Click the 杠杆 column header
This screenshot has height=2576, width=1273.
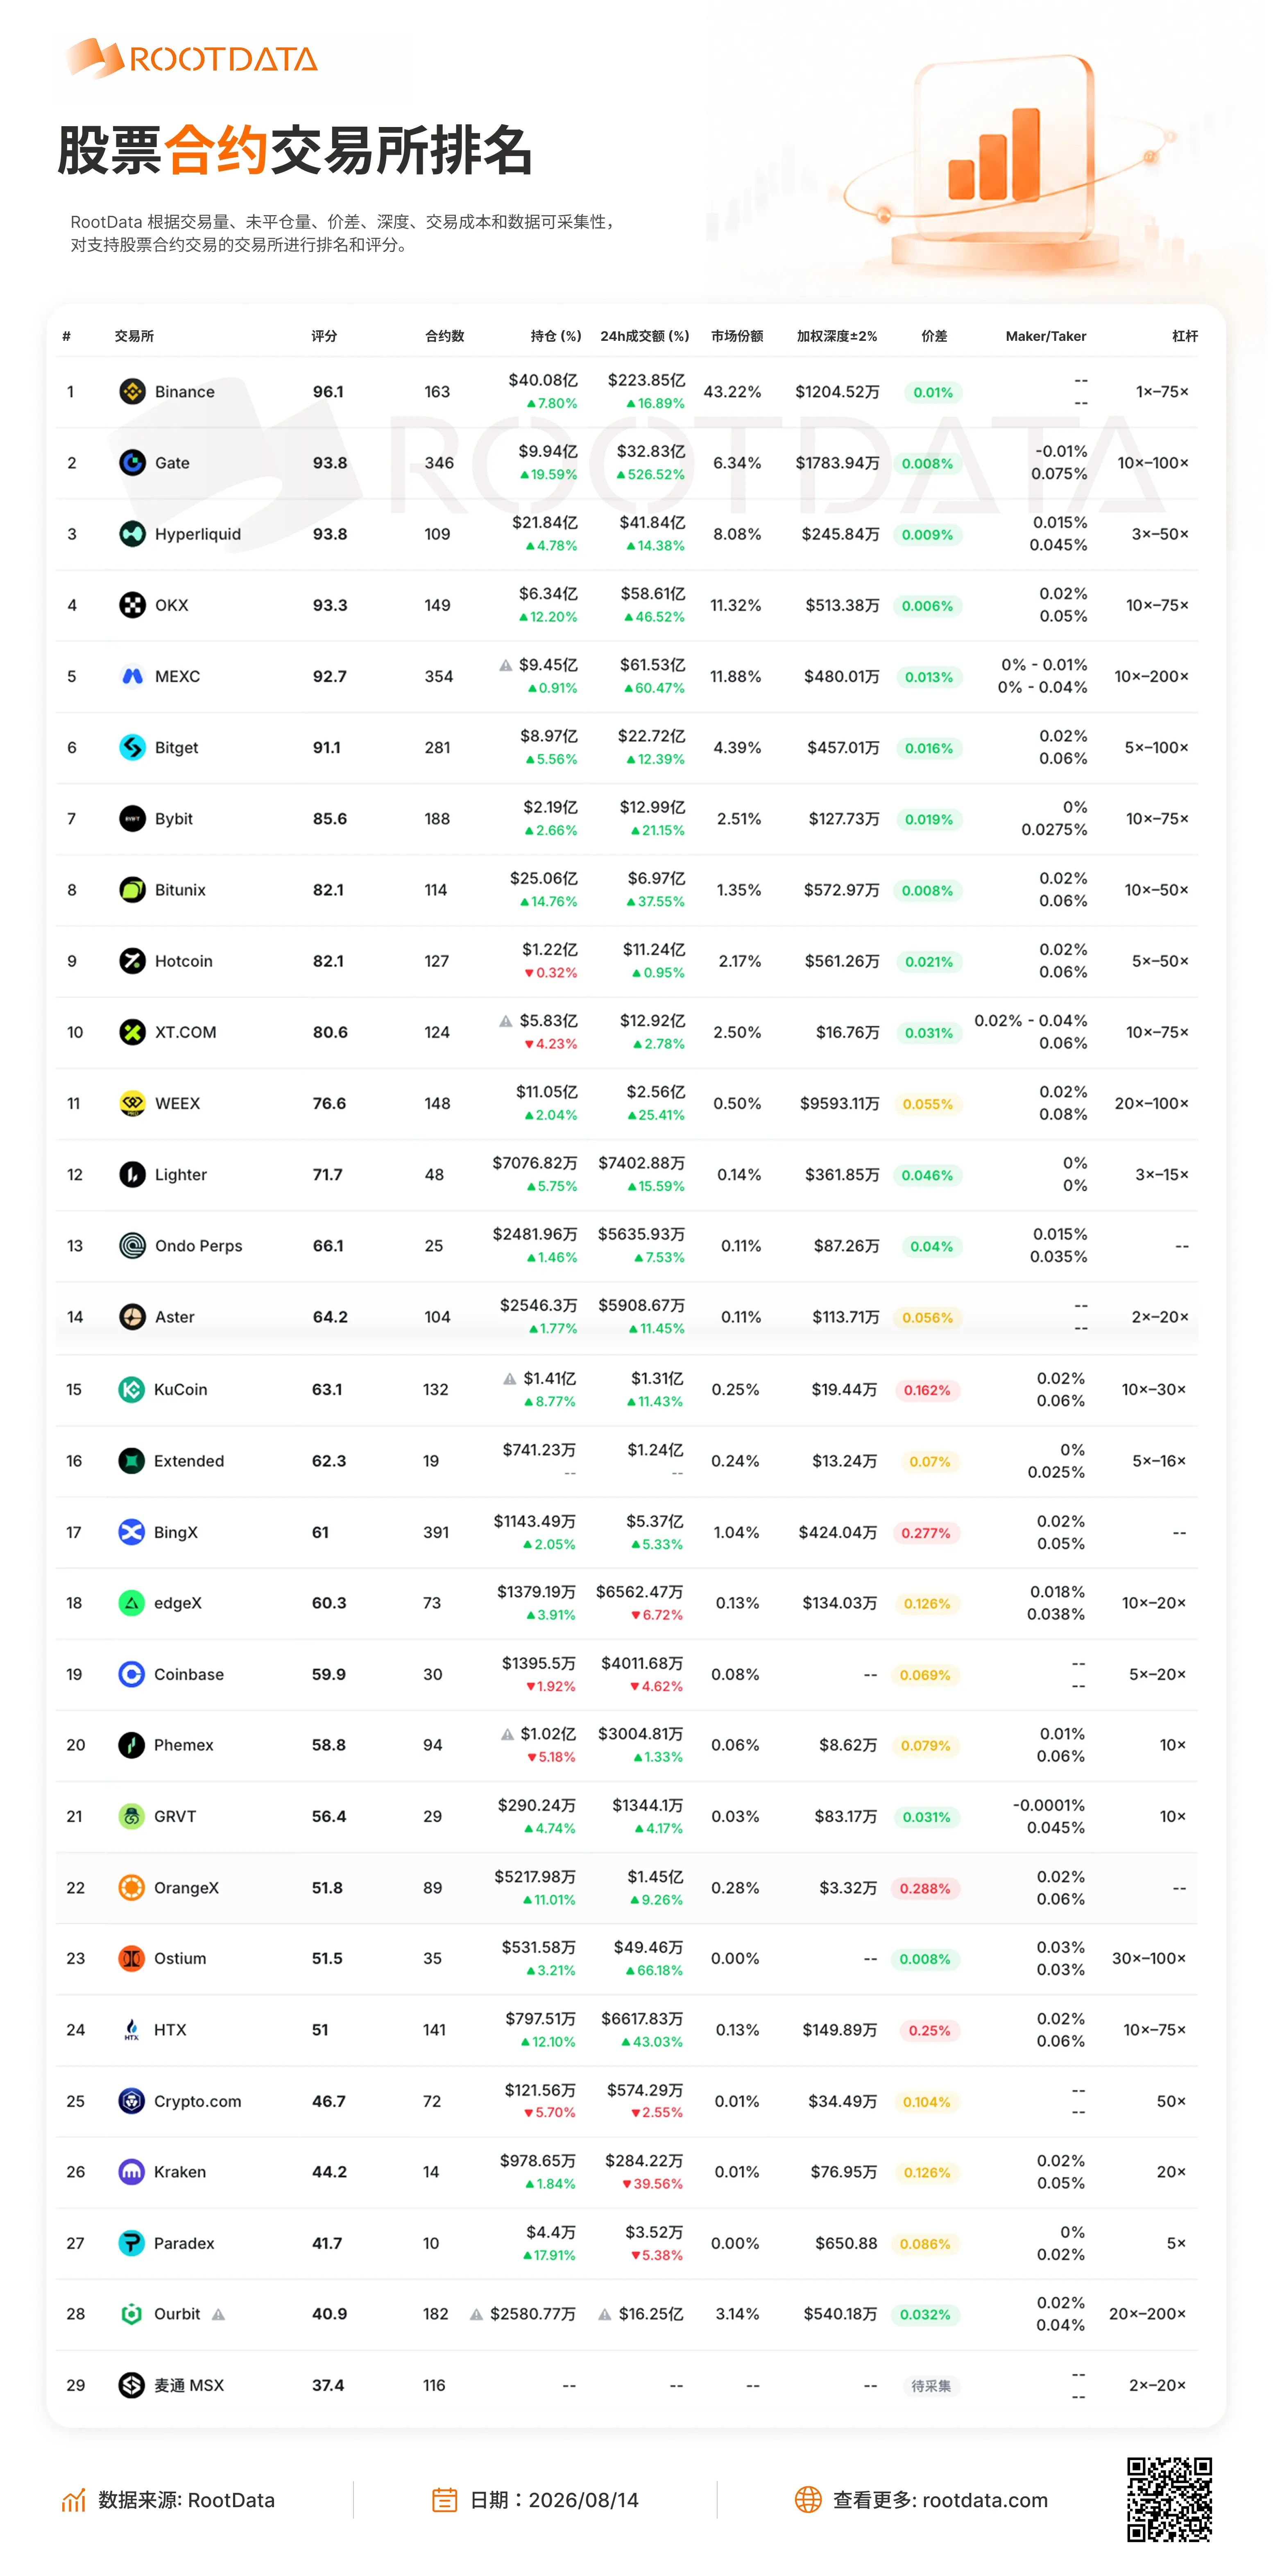point(1185,336)
